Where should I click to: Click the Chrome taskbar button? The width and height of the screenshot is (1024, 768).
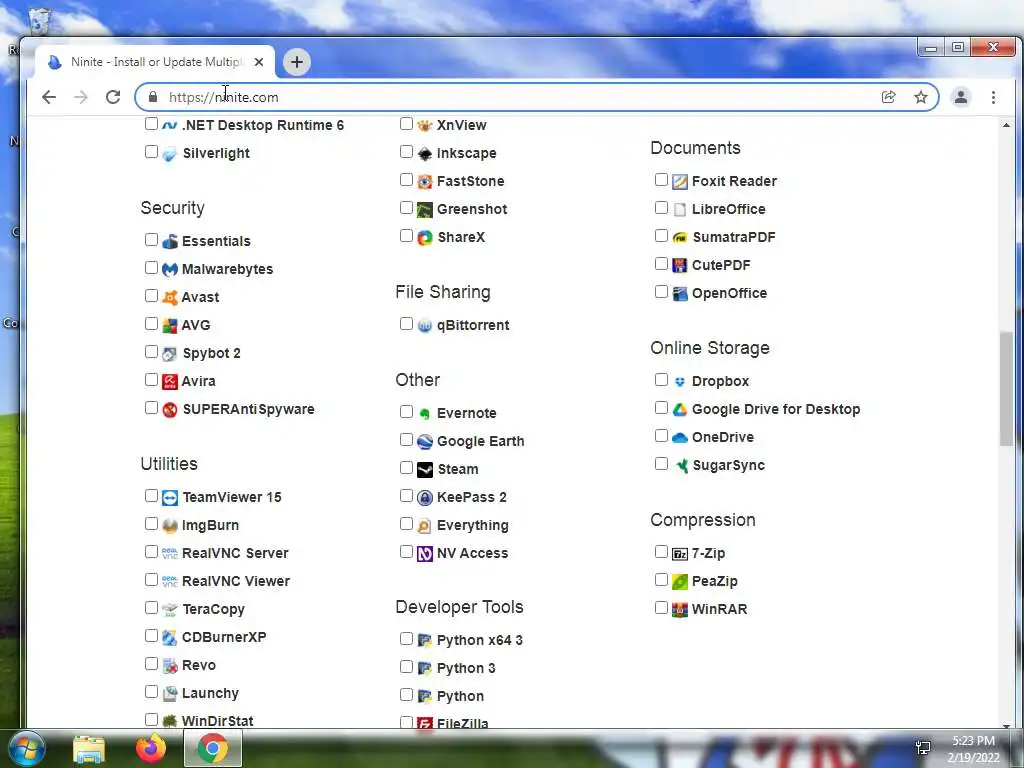coord(213,749)
